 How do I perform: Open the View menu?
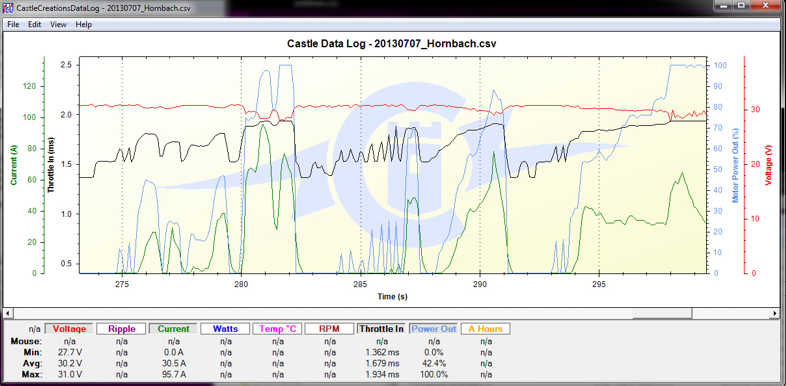click(58, 24)
